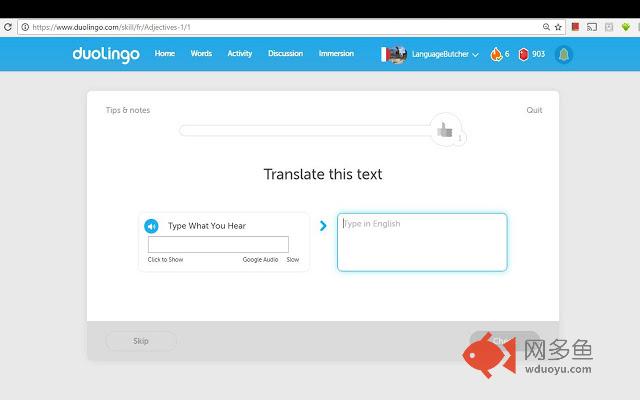Image resolution: width=640 pixels, height=400 pixels.
Task: Click the gray square extension icon
Action: click(x=609, y=27)
